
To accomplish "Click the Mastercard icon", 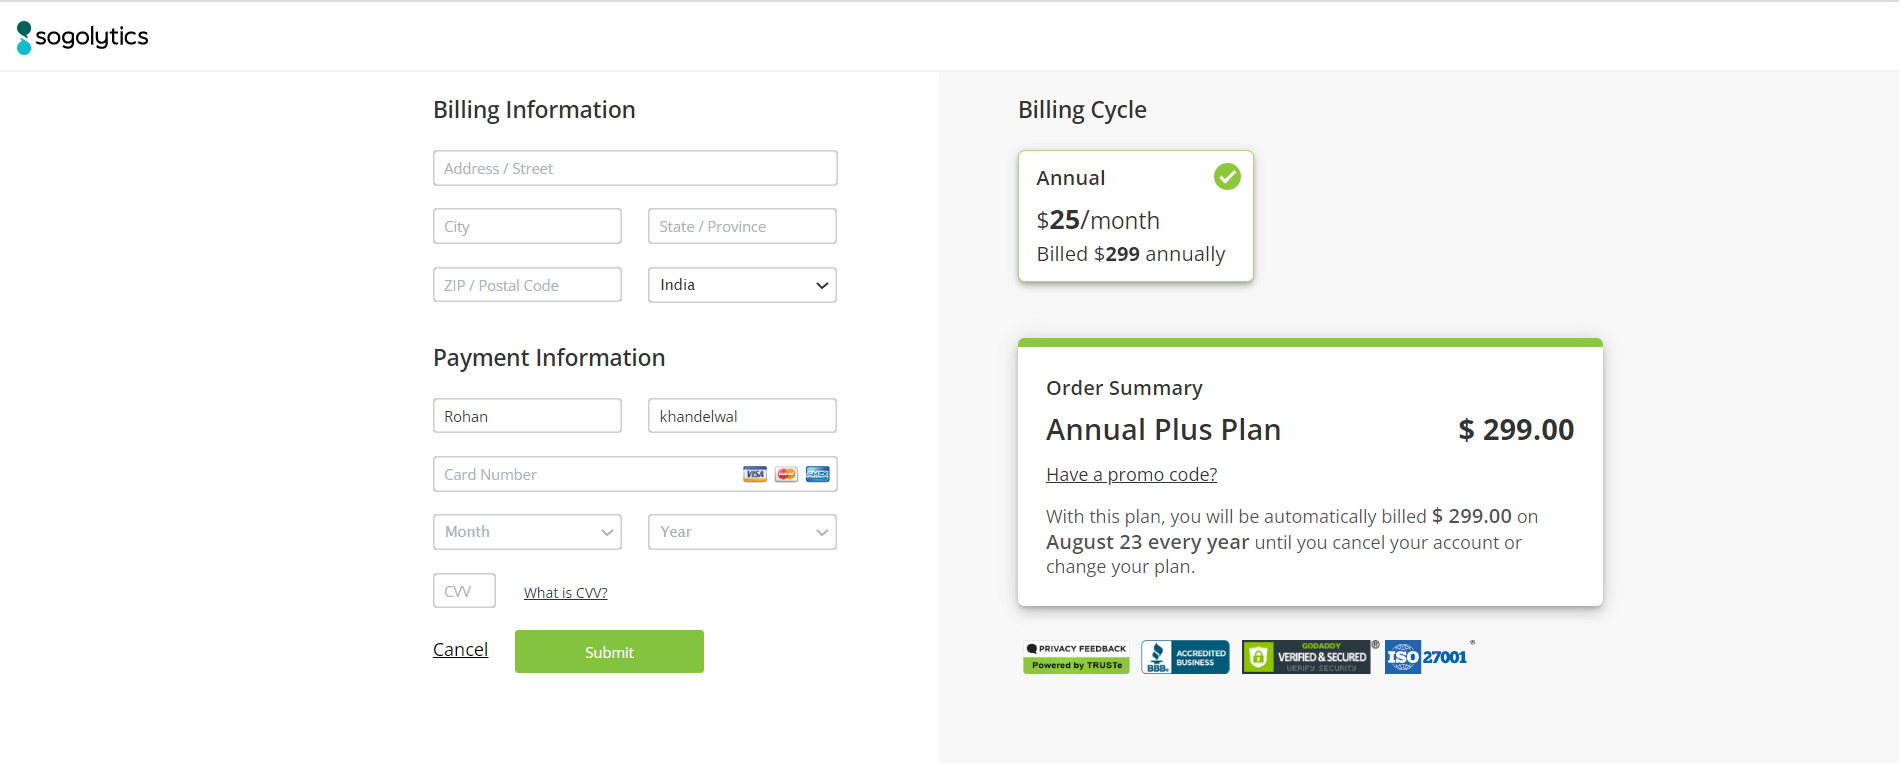I will 787,474.
